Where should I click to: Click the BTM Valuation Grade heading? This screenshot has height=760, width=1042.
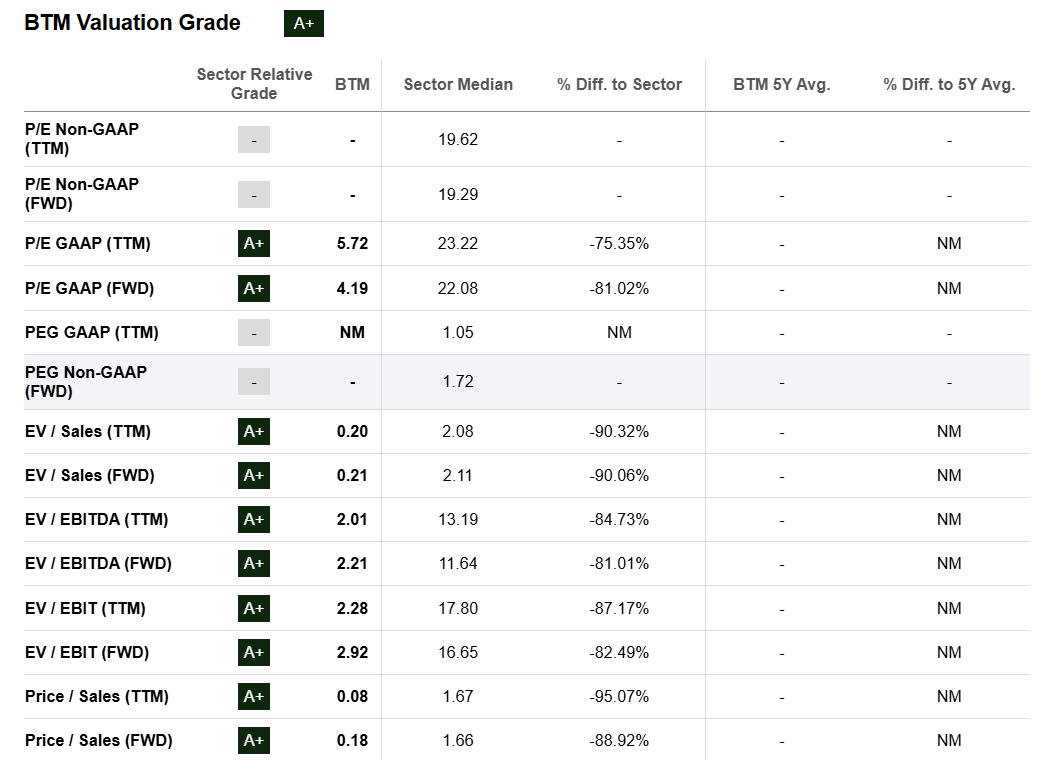132,23
